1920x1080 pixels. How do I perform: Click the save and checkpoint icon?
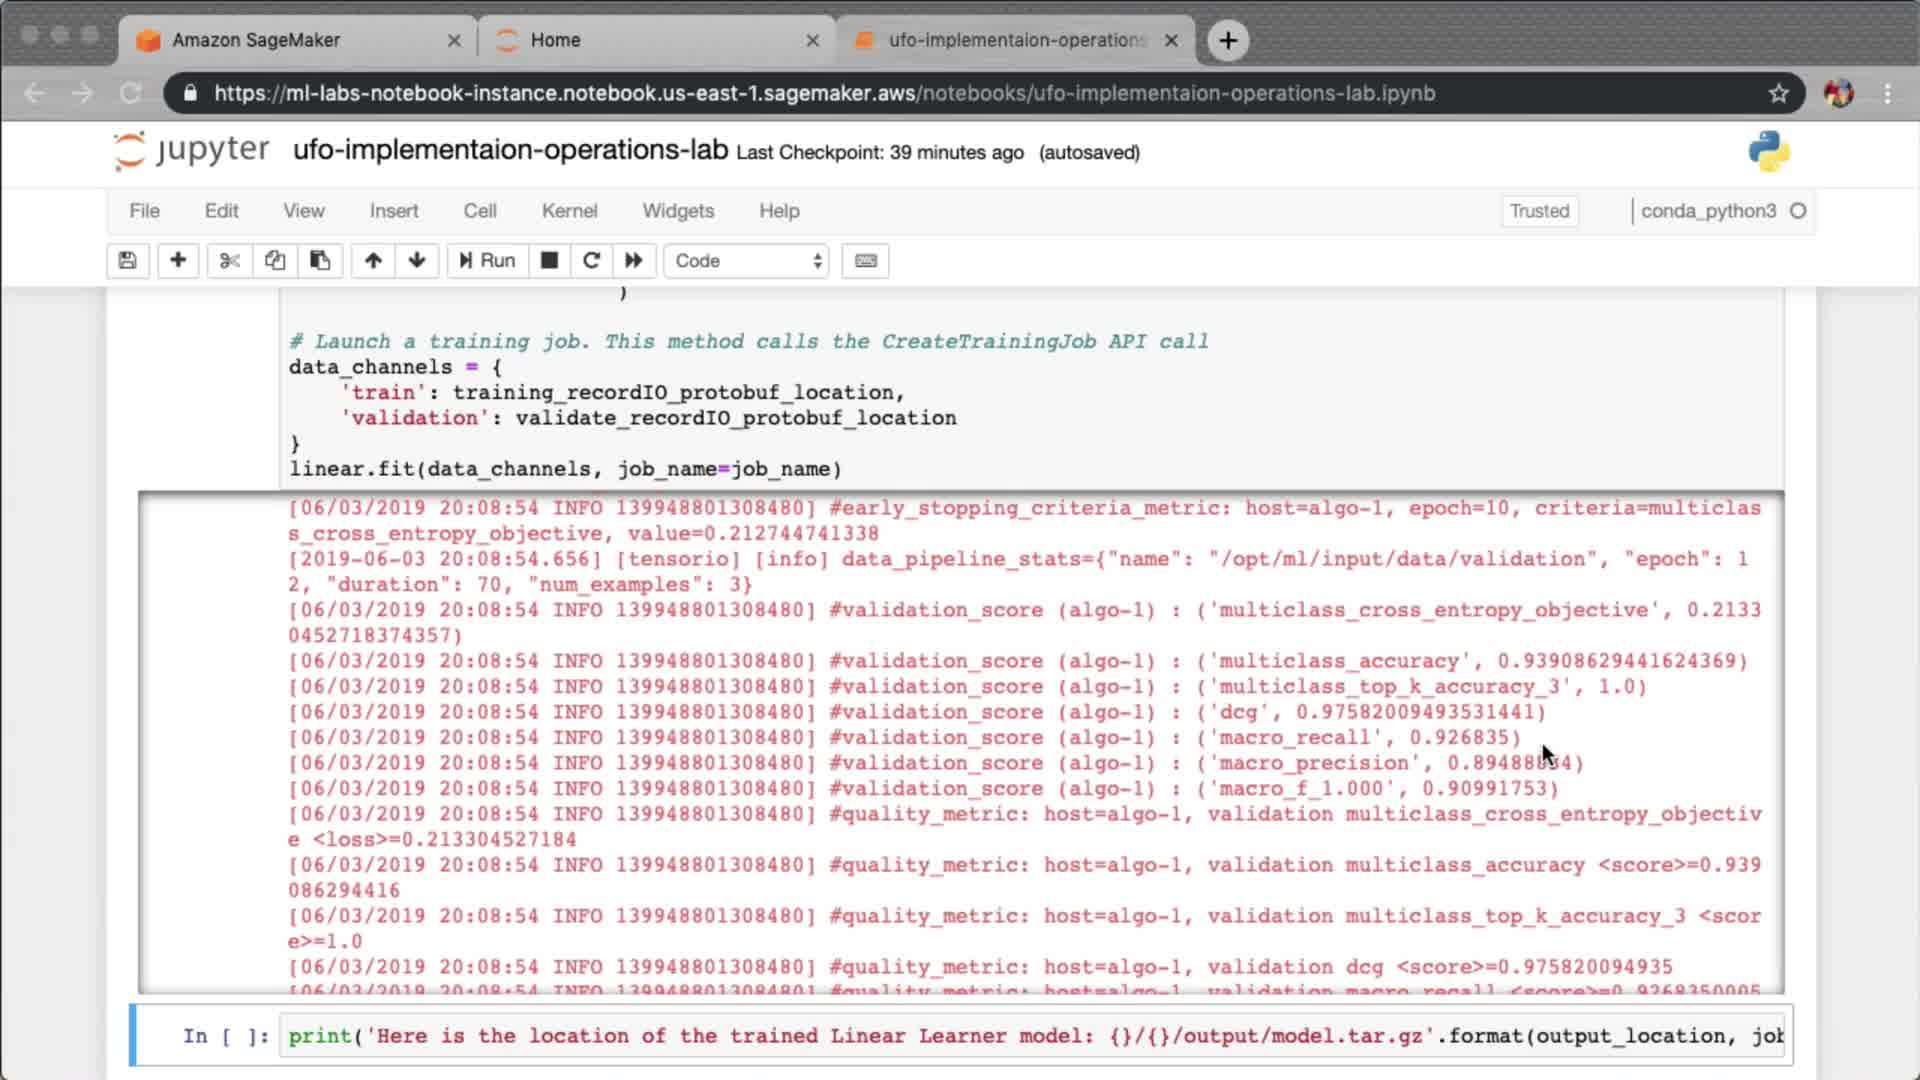click(127, 261)
